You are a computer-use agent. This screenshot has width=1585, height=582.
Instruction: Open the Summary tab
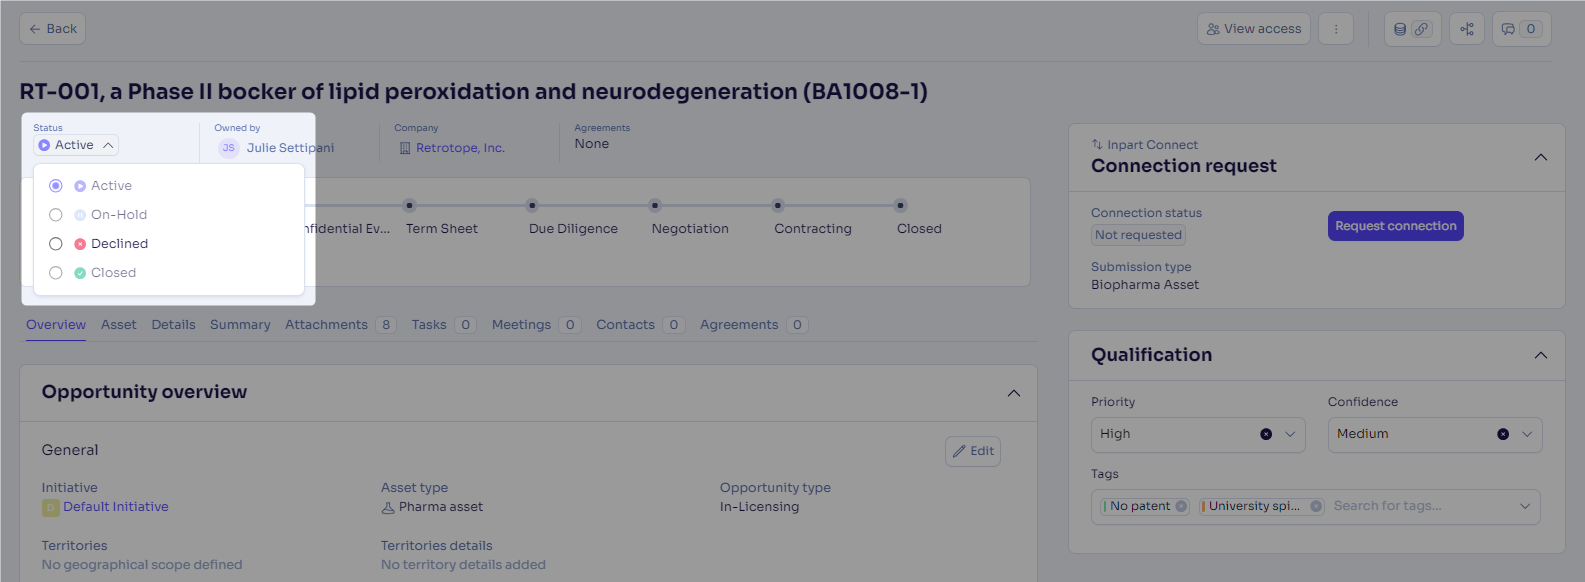coord(240,325)
